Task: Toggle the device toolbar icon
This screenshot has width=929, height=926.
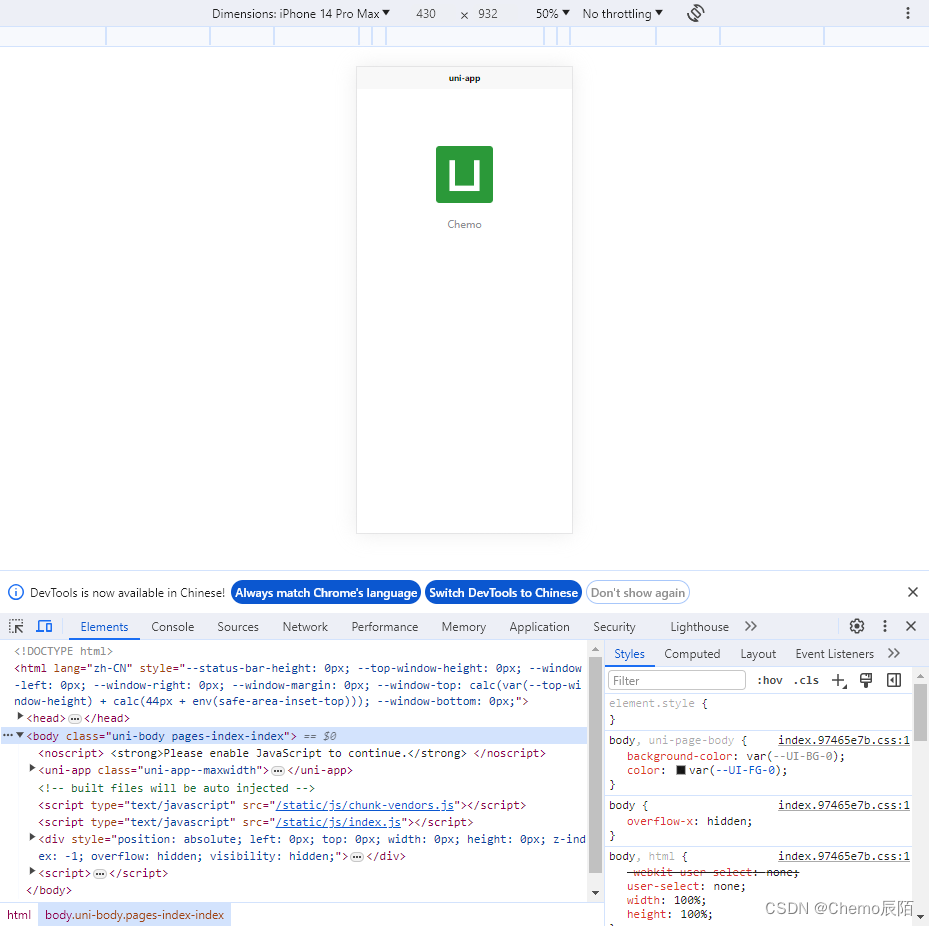Action: pos(44,626)
